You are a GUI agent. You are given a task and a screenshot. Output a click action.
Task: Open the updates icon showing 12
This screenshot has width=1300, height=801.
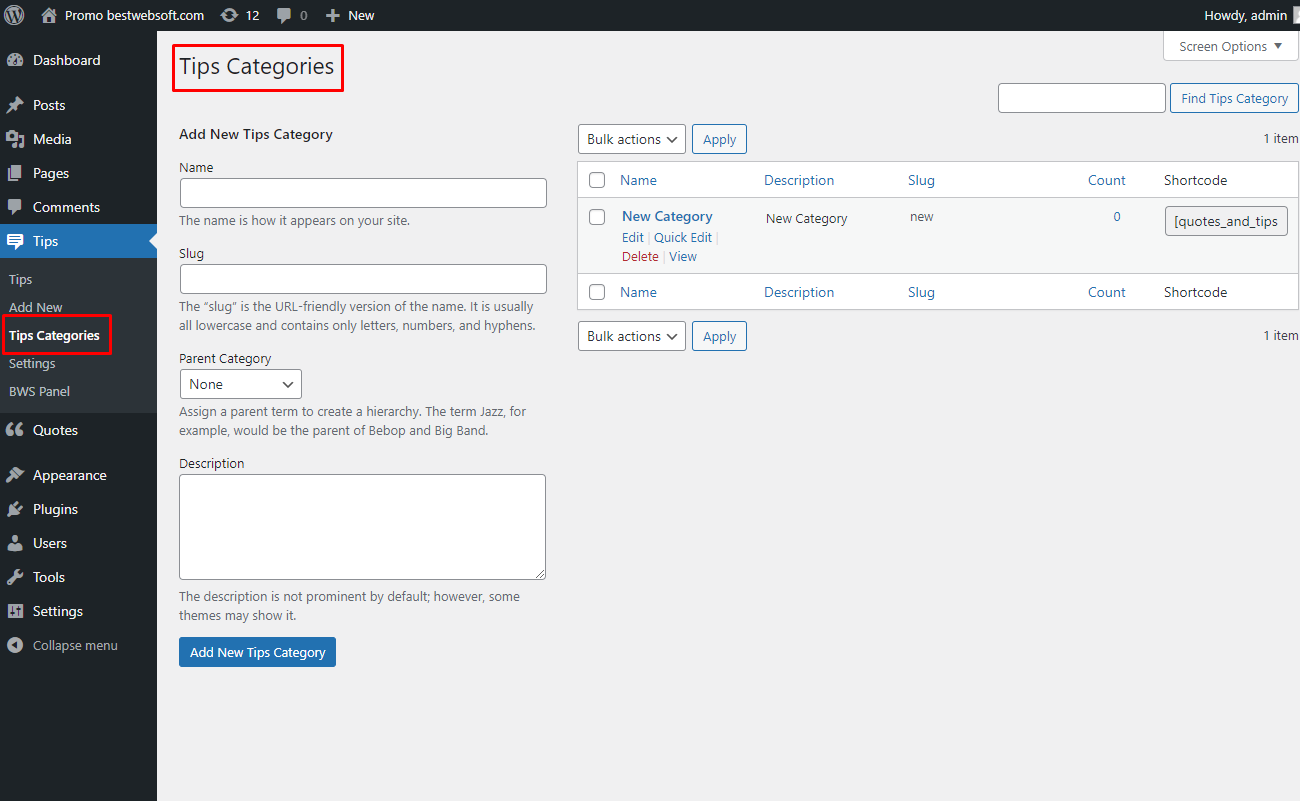(229, 15)
